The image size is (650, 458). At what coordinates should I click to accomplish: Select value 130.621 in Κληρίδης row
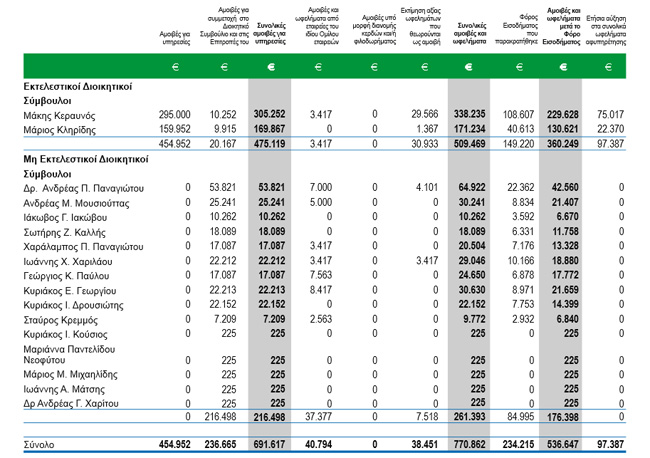(563, 129)
